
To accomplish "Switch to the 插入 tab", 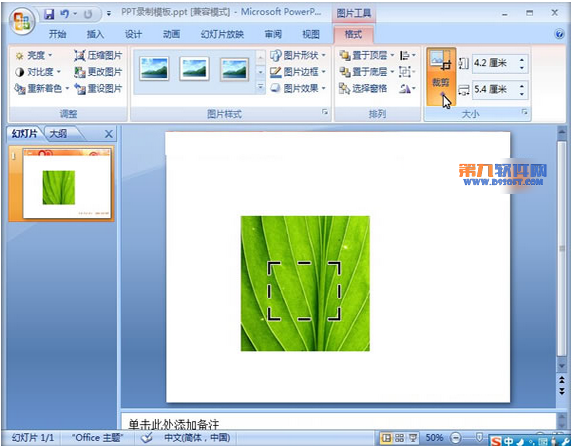I will click(95, 34).
